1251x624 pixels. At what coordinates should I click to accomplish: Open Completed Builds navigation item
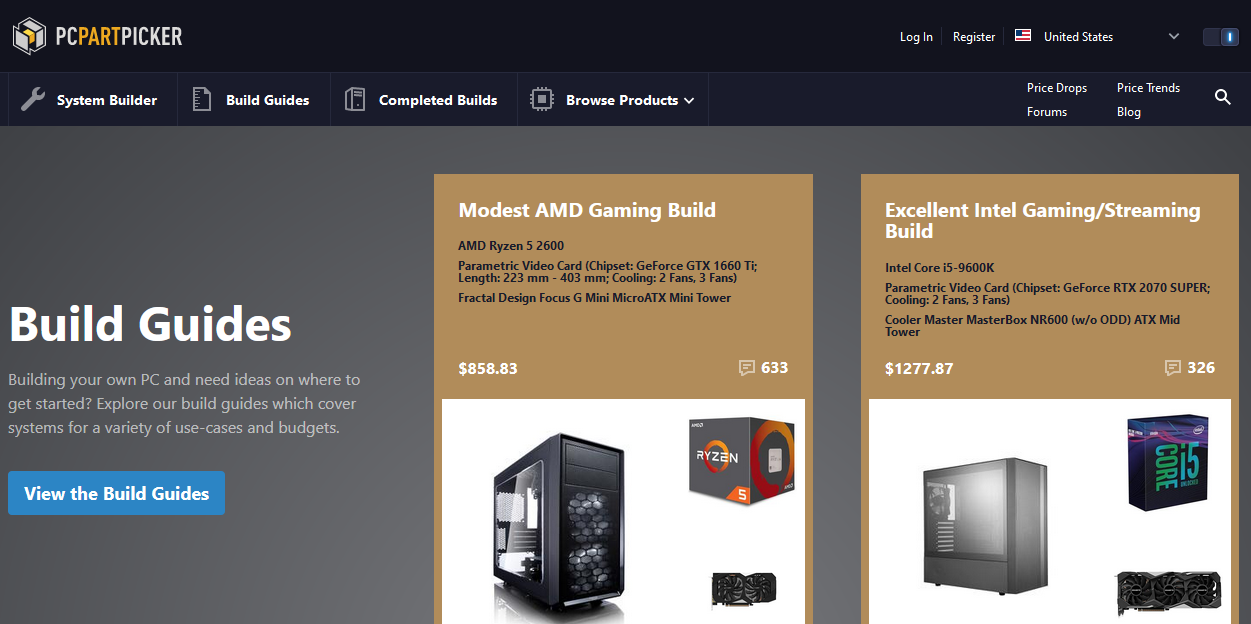(x=424, y=100)
